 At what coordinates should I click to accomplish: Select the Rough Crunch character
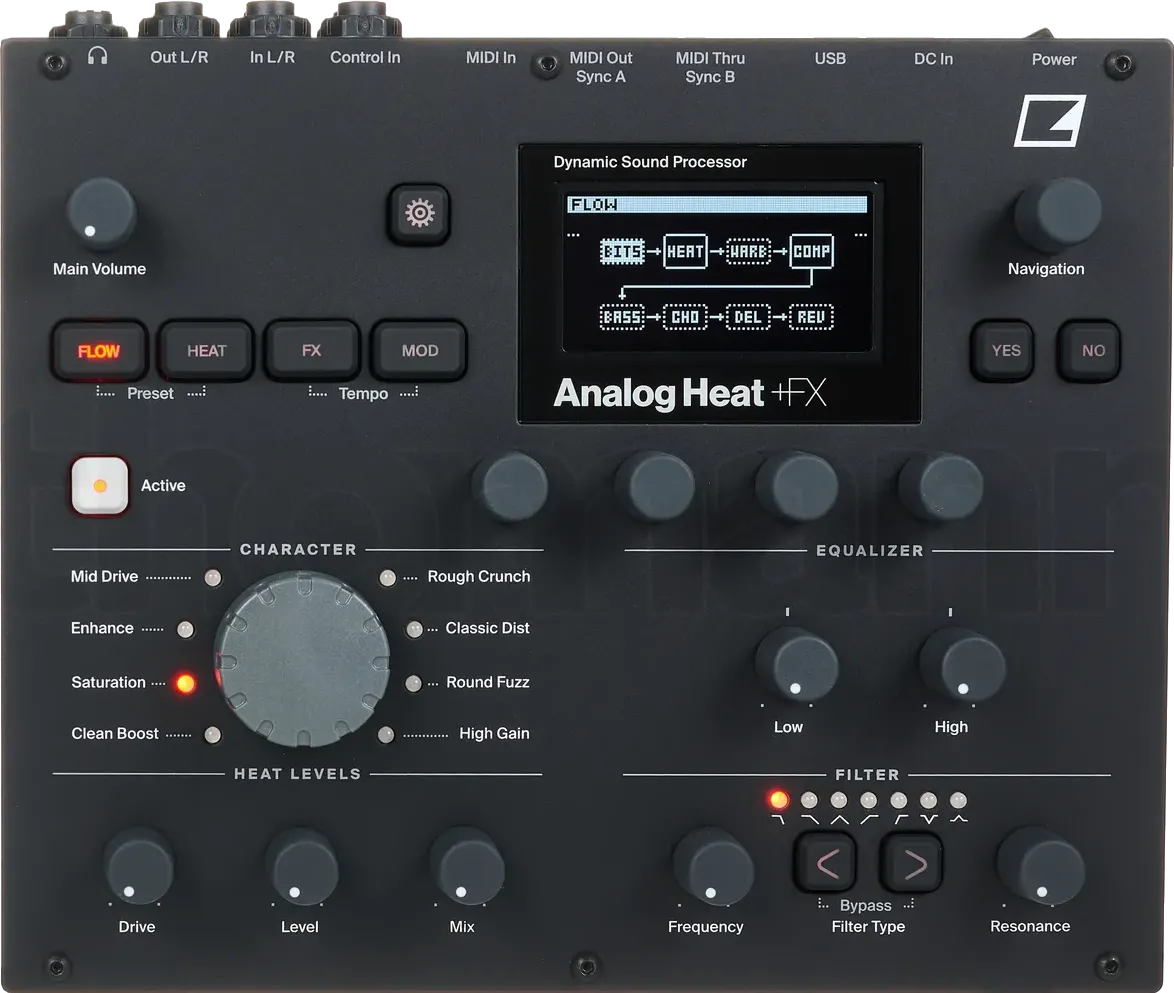[386, 576]
